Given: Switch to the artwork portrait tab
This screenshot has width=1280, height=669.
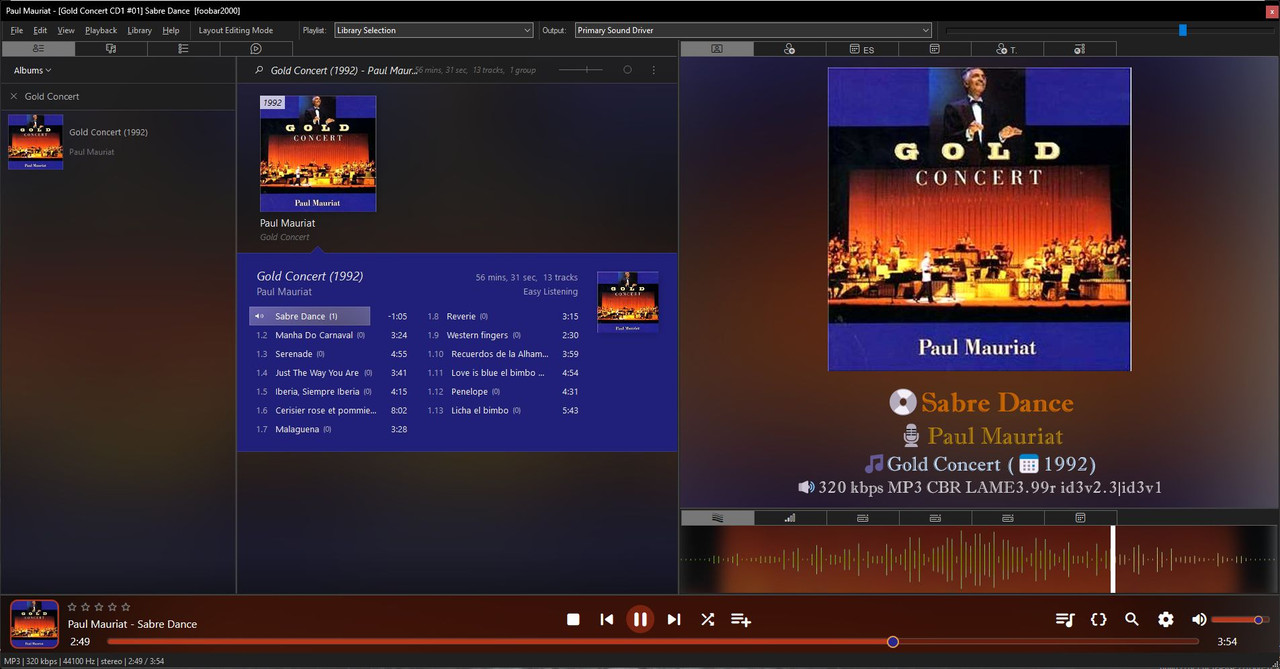Looking at the screenshot, I should [x=717, y=49].
